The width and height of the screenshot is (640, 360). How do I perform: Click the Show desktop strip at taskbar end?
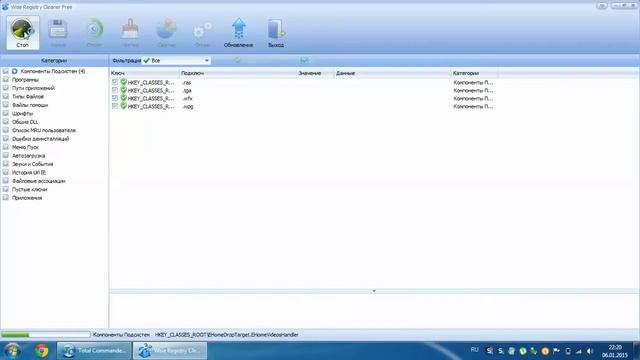[x=637, y=351]
